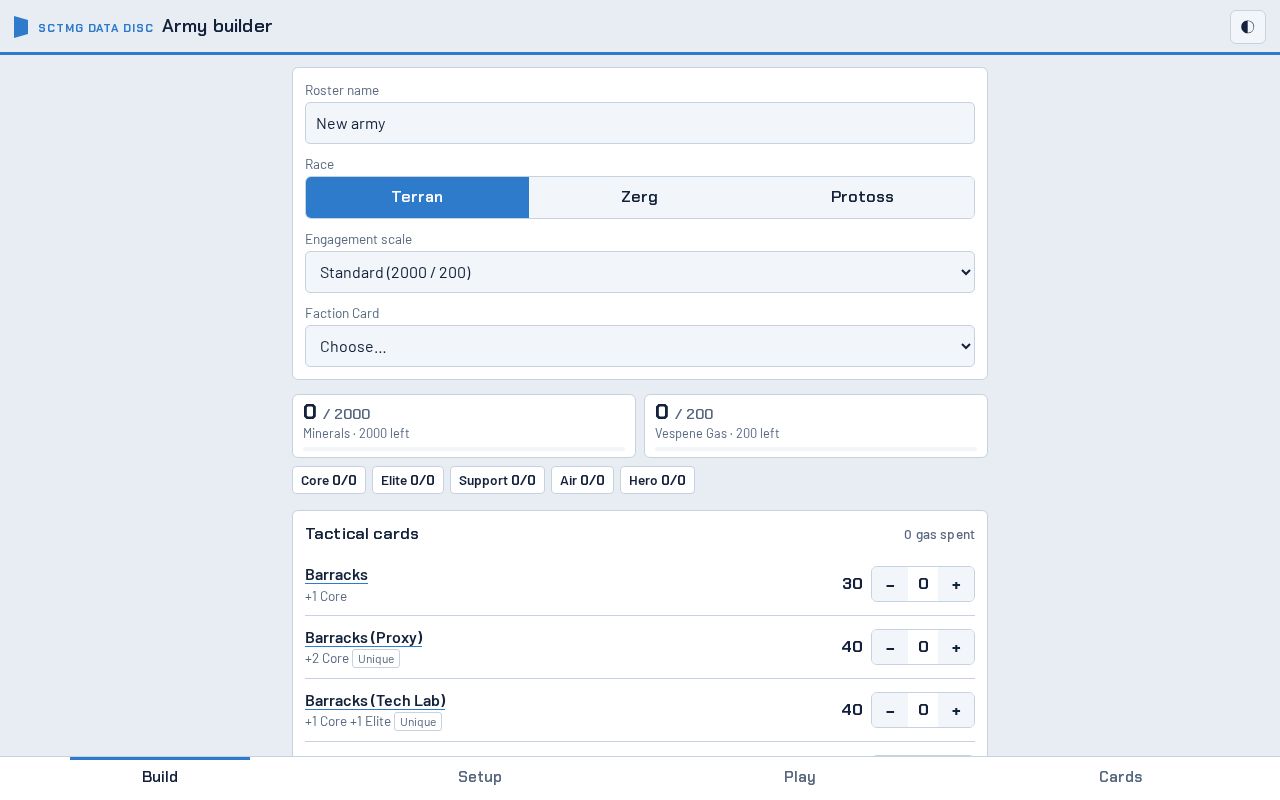Image resolution: width=1280 pixels, height=800 pixels.
Task: Increase Barracks card count
Action: click(x=956, y=584)
